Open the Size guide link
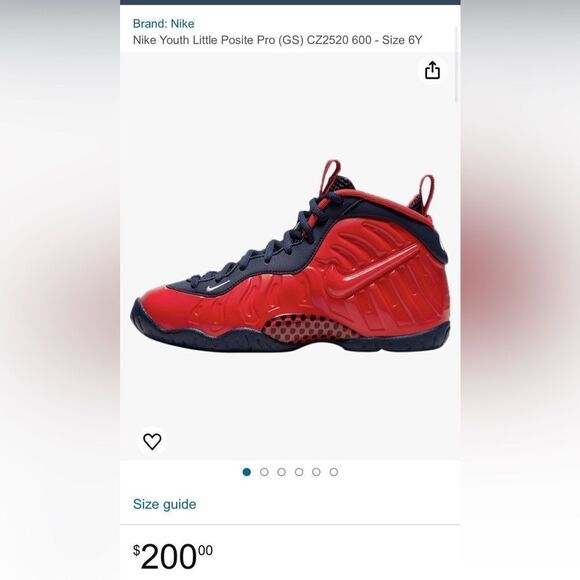The image size is (580, 580). tap(165, 504)
